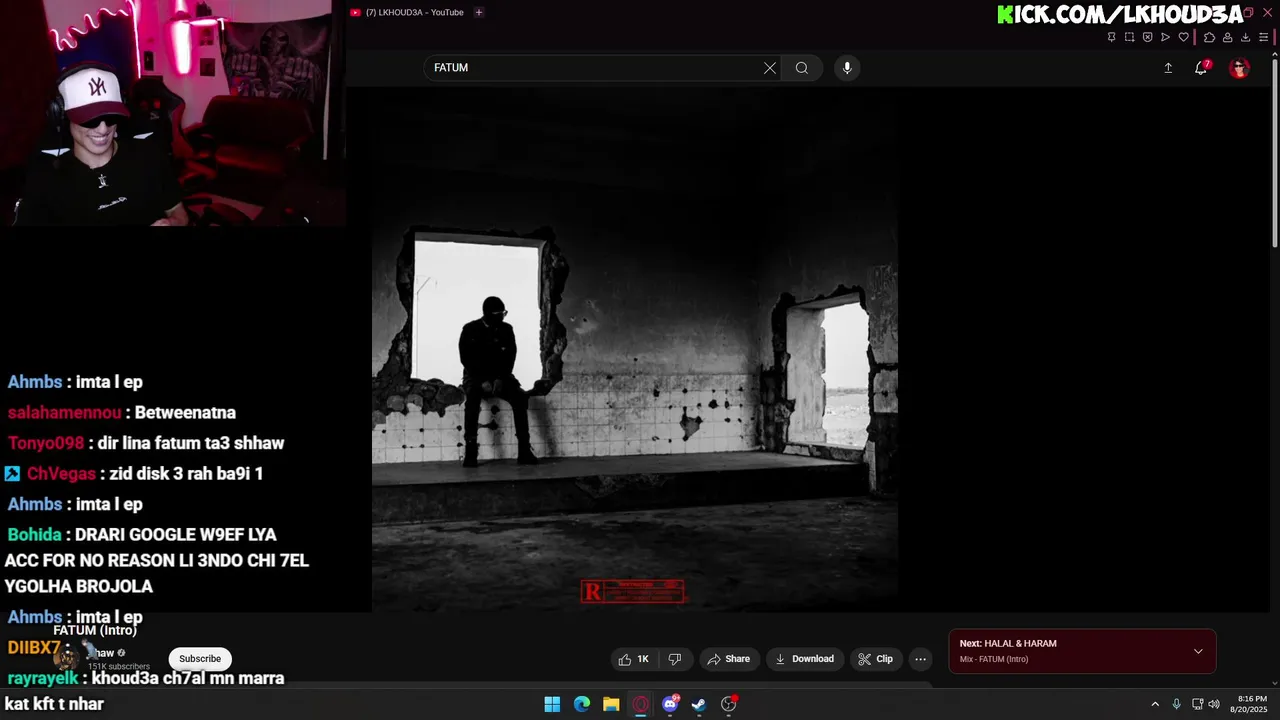Open Windows Start menu
Screen dimensions: 1280x720
(x=552, y=704)
